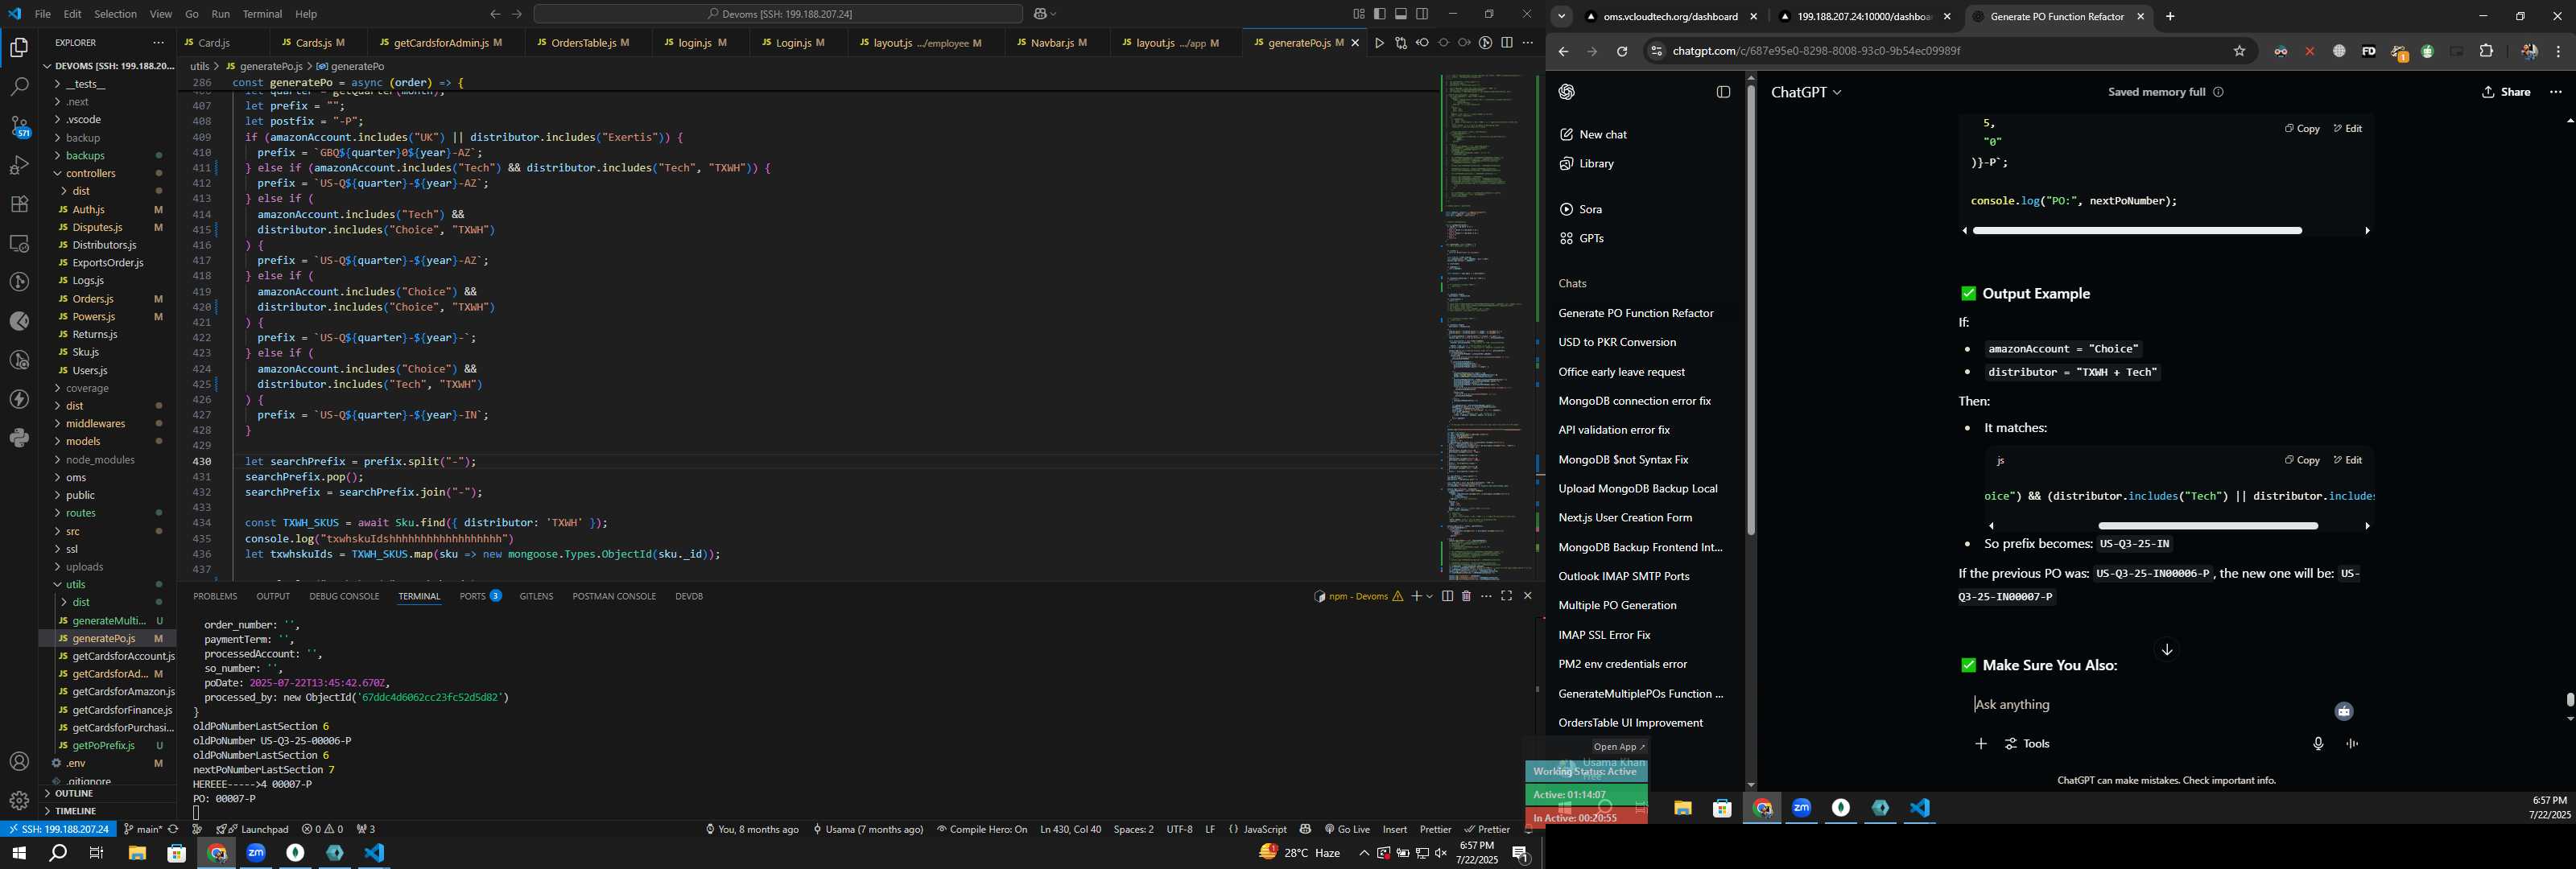Open the Chrome tab search dropdown

point(1561,16)
